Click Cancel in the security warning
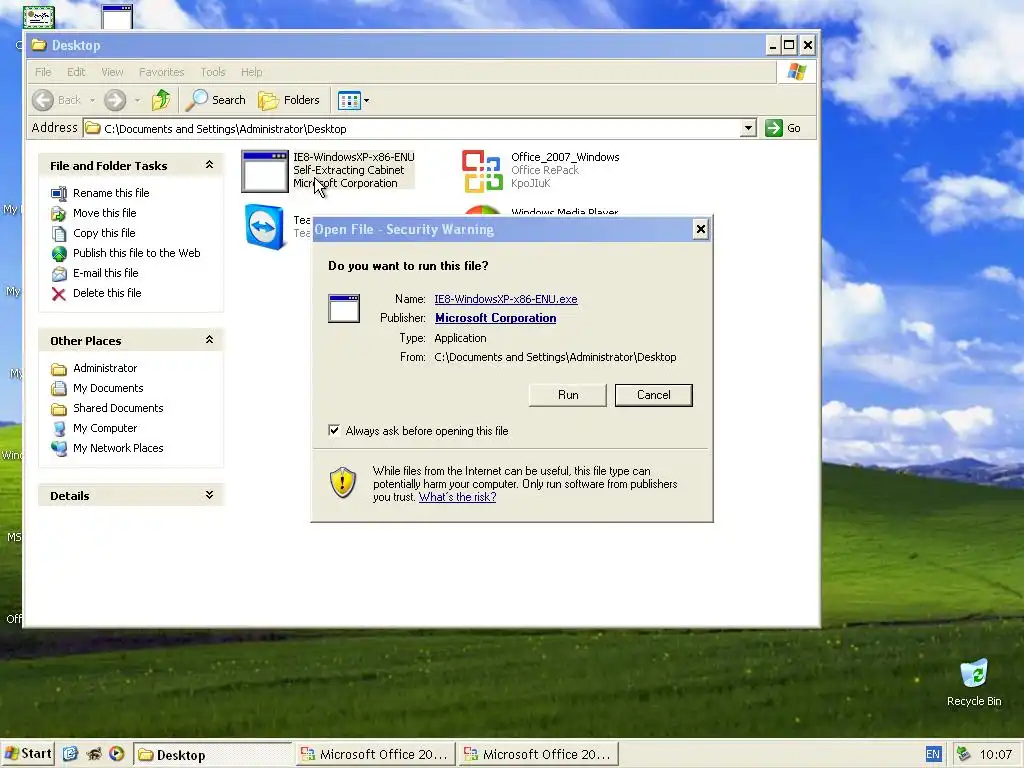The height and width of the screenshot is (768, 1024). click(x=654, y=395)
